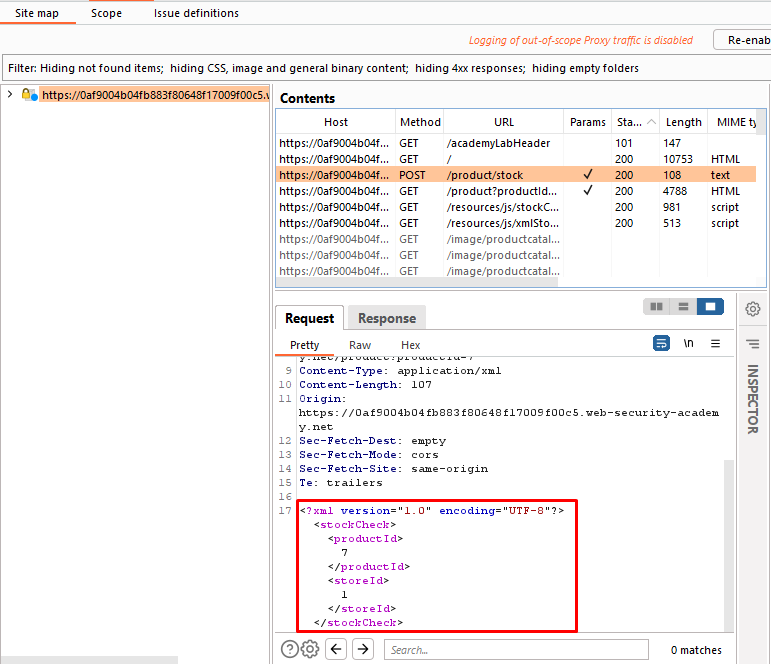Toggle word wrap icon in request editor
Screen dimensions: 771x664
(x=661, y=343)
